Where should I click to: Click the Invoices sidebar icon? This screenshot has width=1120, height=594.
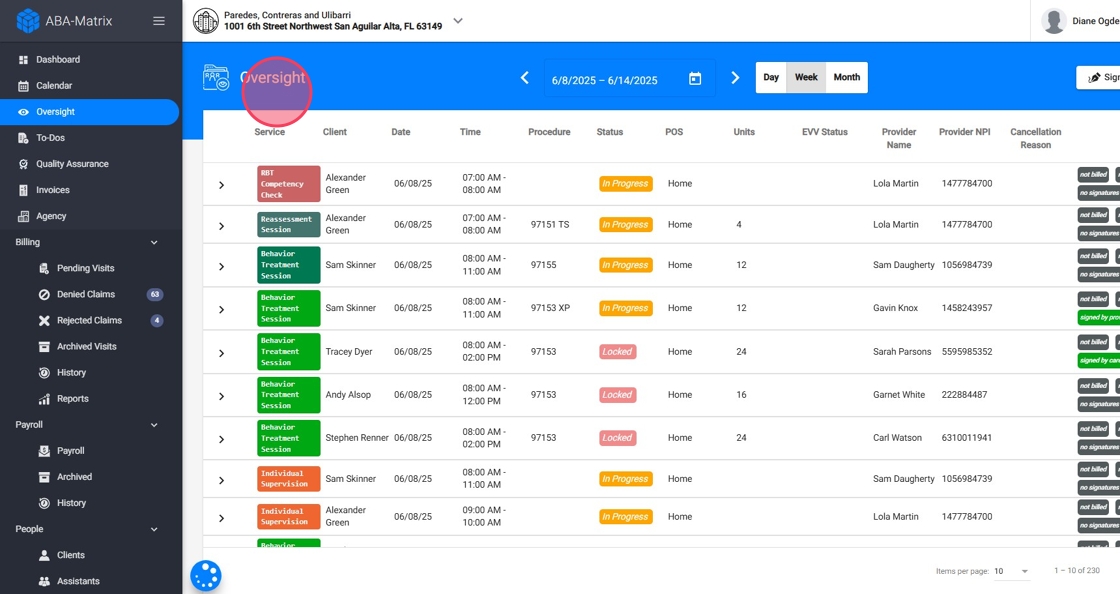(x=24, y=190)
